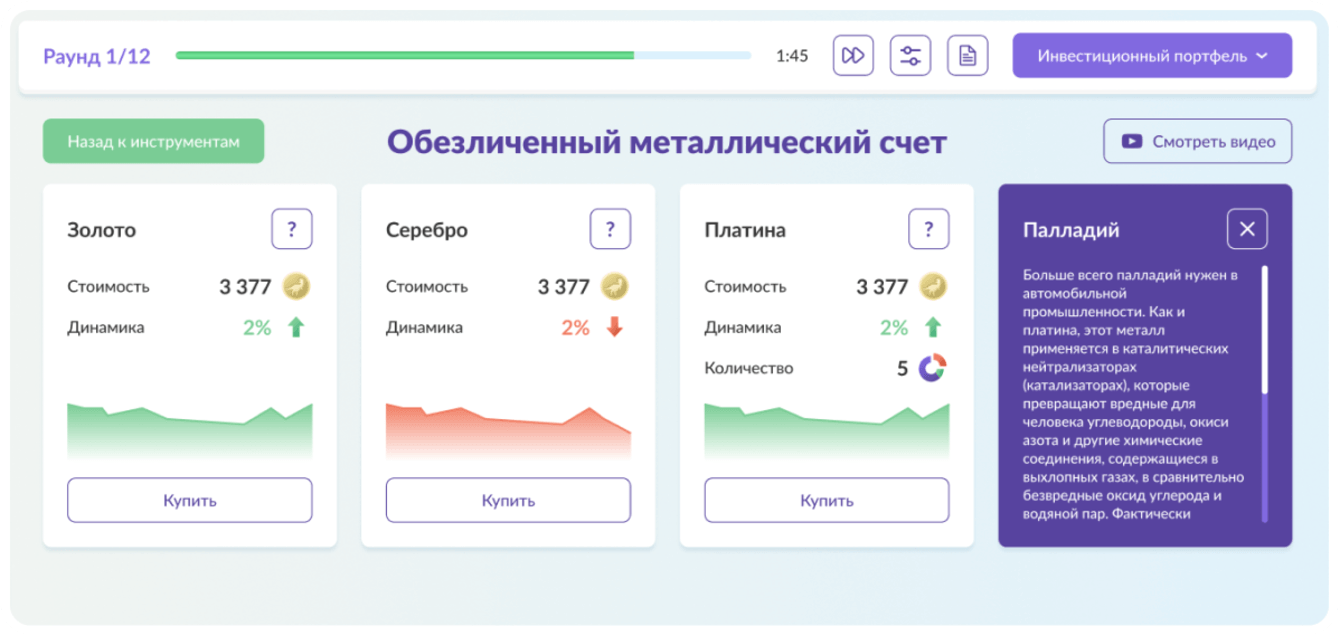
Task: Click Купить button under Золото
Action: point(190,500)
